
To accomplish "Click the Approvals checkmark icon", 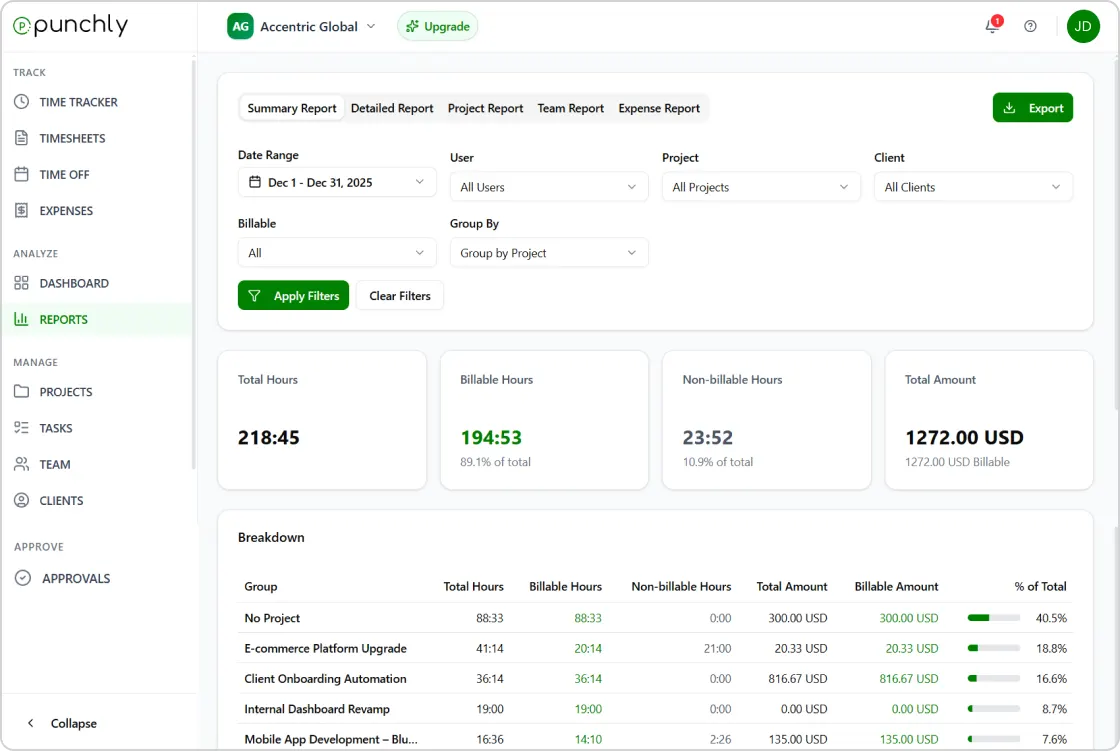I will coord(22,578).
